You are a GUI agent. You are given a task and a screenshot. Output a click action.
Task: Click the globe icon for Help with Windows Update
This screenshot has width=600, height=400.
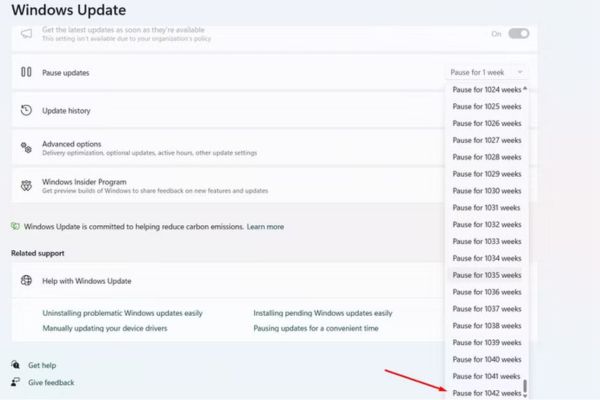(x=26, y=281)
